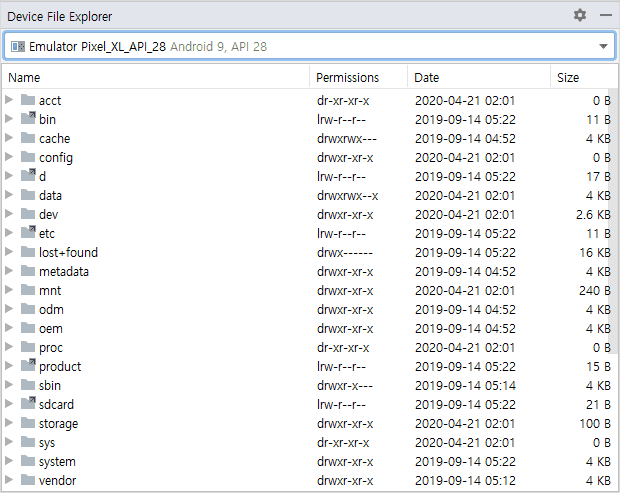620x493 pixels.
Task: Expand the odm folder
Action: click(9, 309)
